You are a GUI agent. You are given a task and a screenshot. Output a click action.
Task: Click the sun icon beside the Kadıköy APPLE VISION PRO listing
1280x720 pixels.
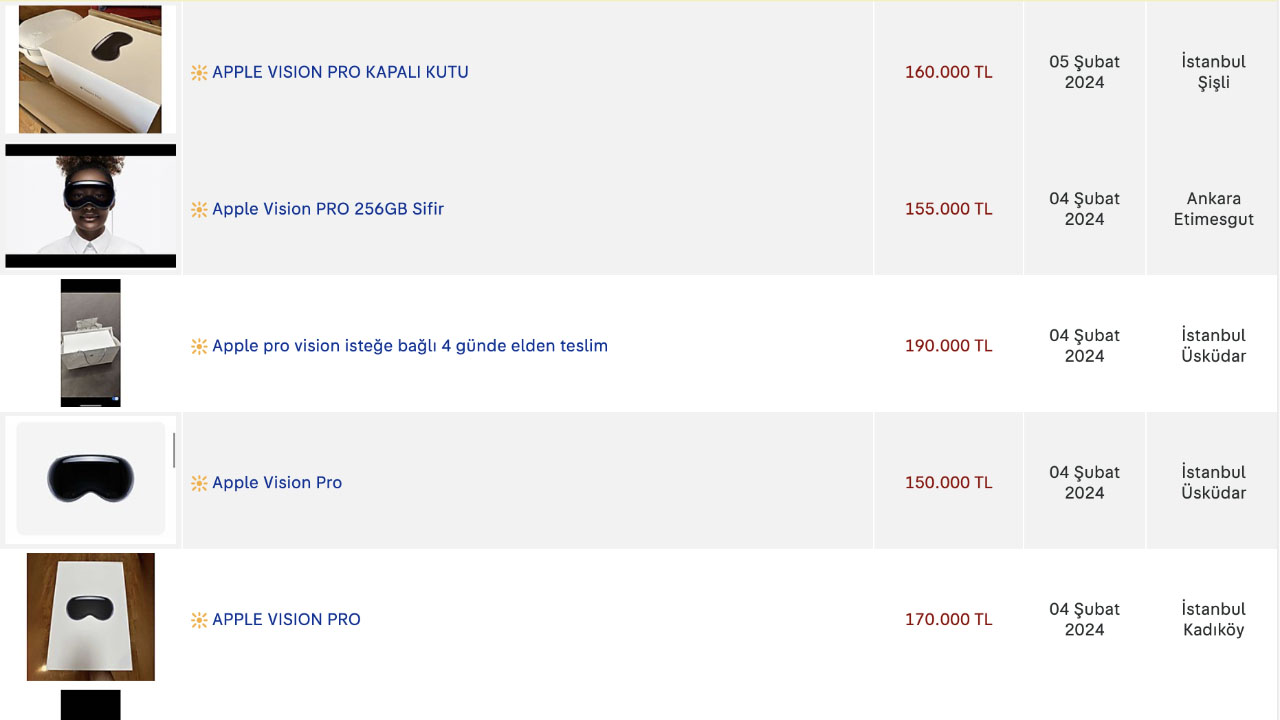pos(199,620)
